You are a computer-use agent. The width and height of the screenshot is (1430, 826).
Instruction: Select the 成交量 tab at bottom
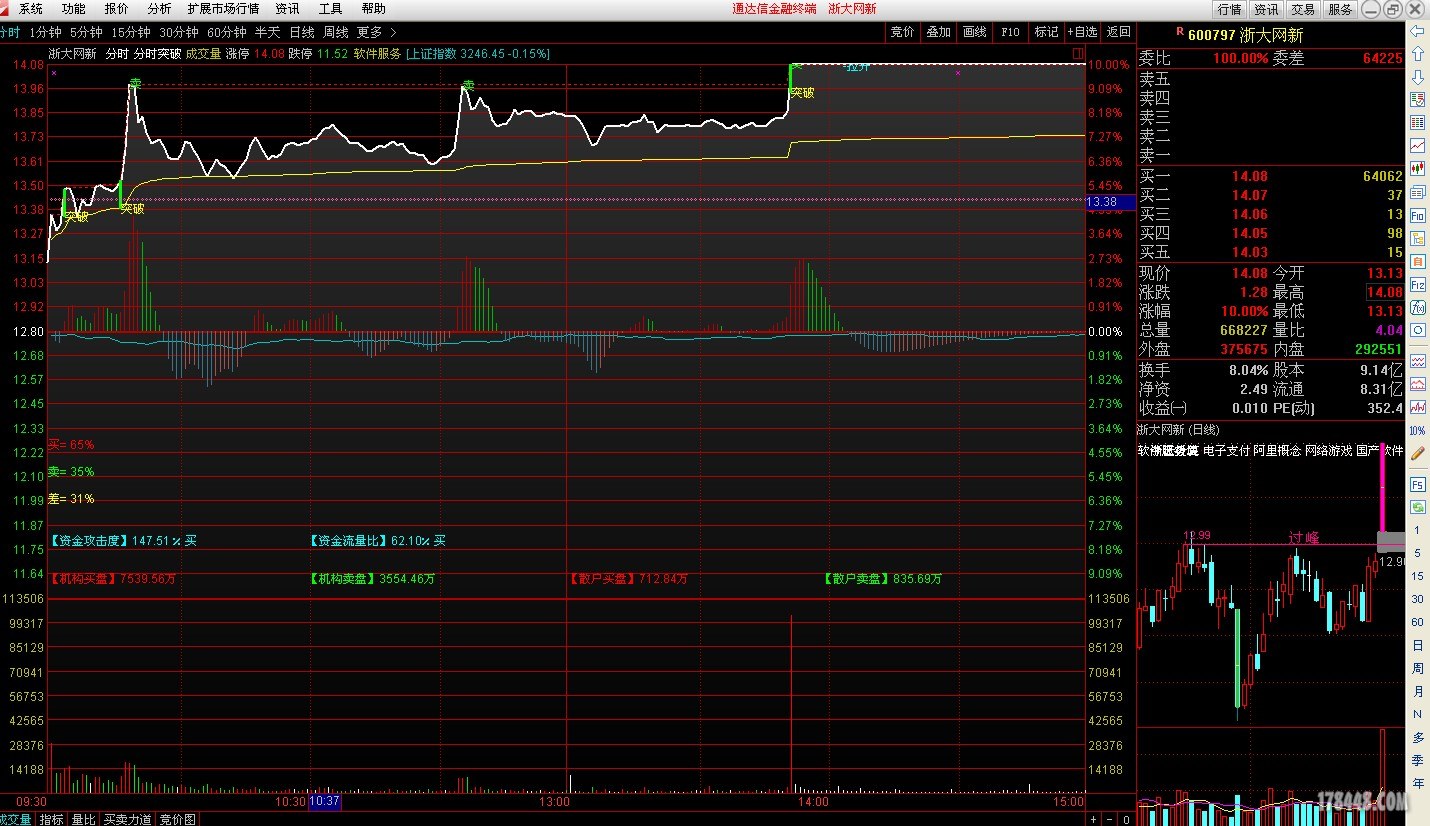click(16, 819)
